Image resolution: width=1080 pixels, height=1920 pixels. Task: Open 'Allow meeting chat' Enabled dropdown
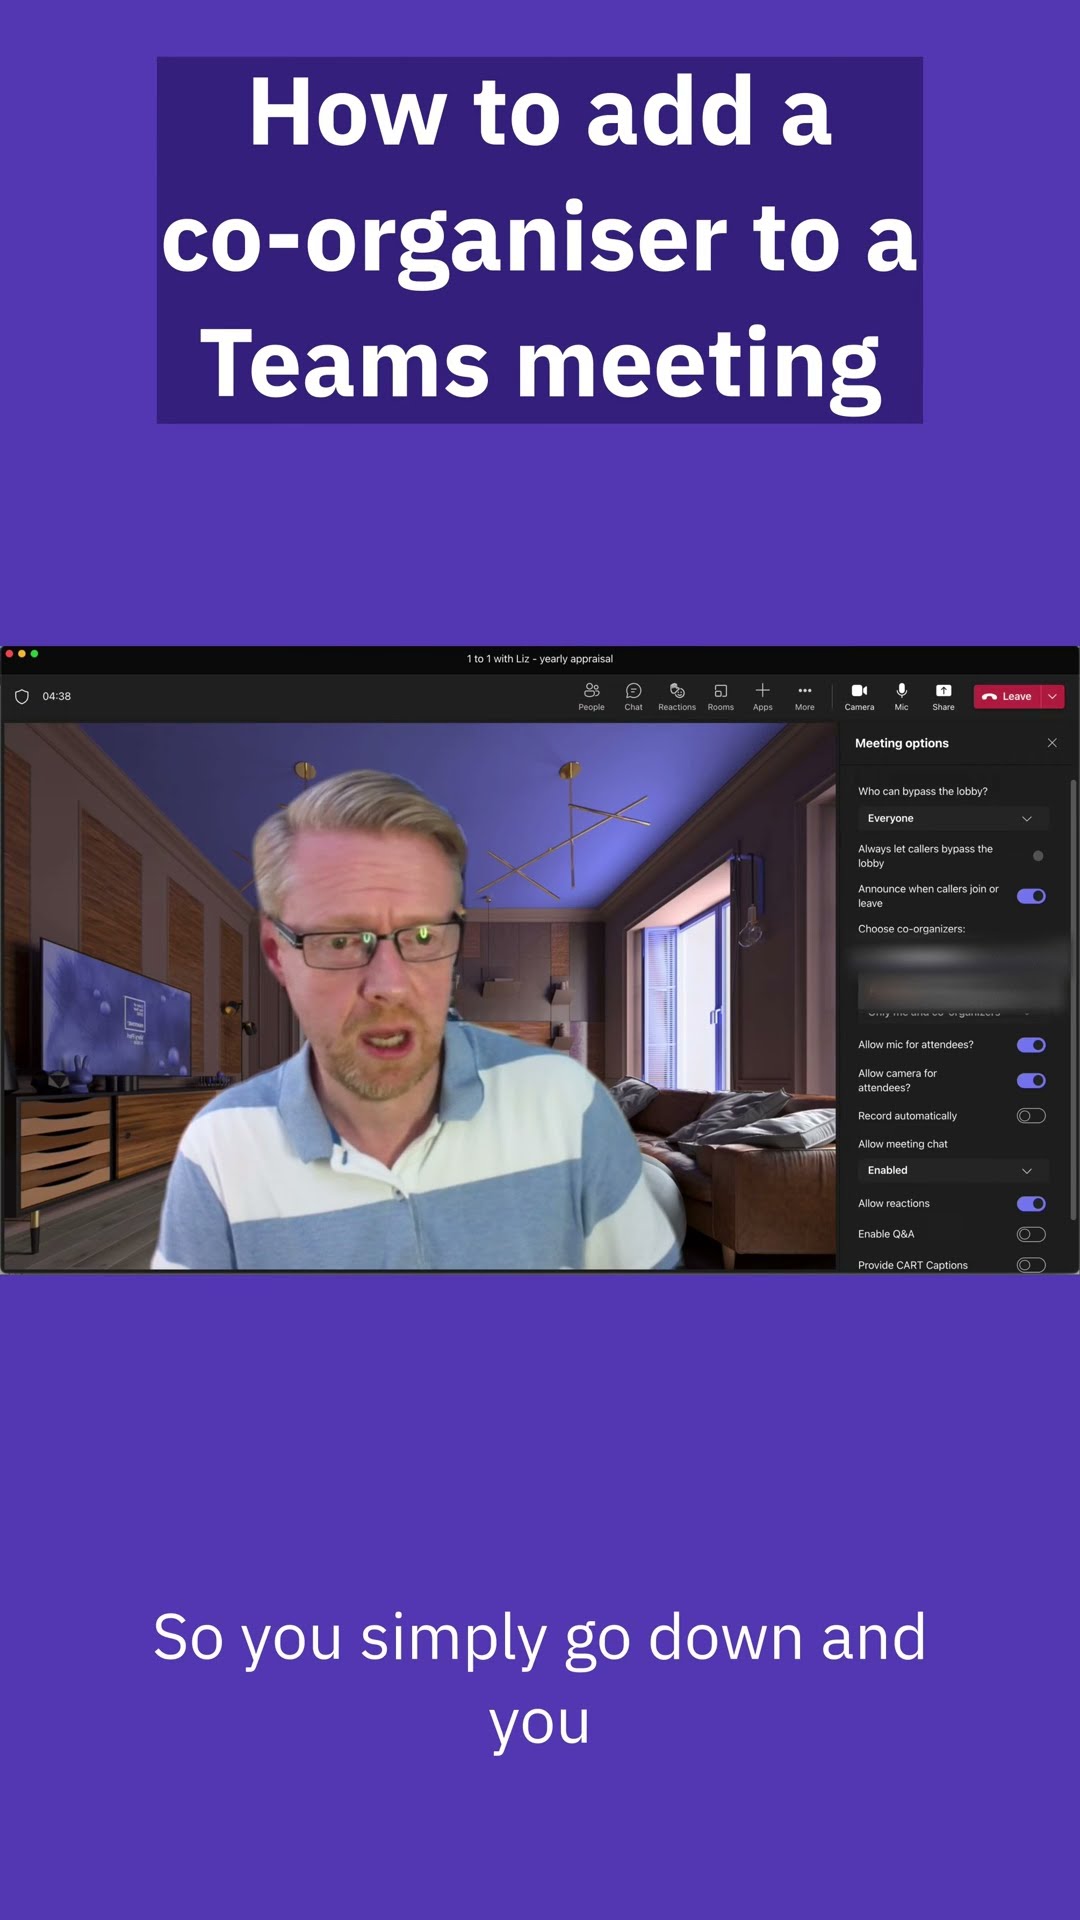click(x=953, y=1170)
